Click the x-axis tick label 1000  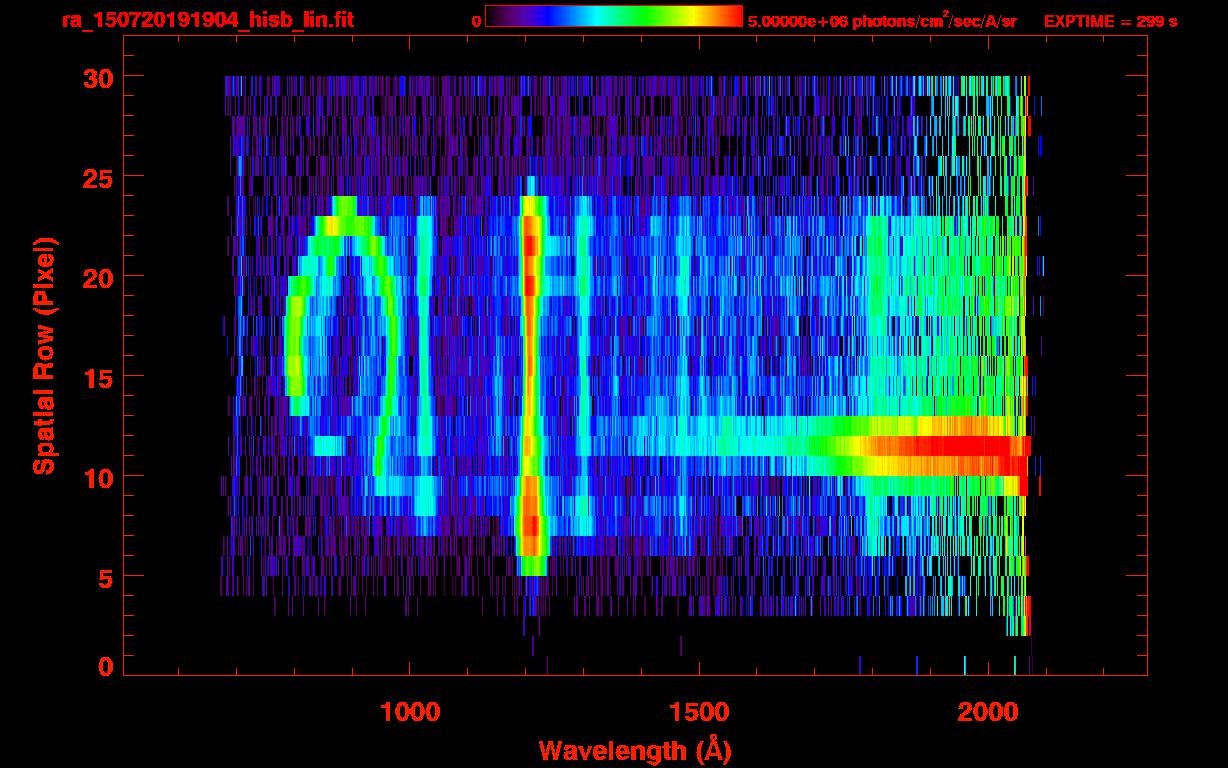click(x=410, y=712)
